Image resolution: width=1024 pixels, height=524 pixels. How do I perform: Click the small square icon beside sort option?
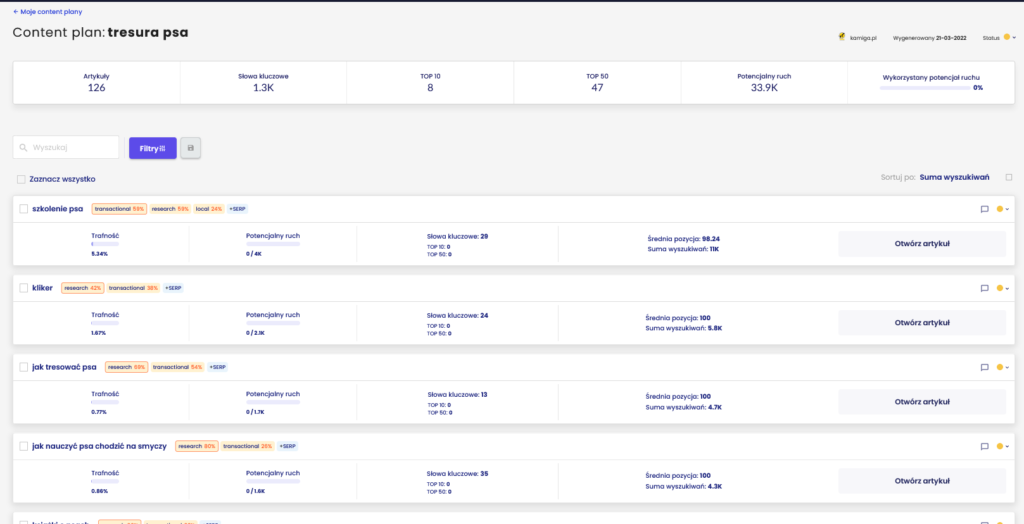coord(1008,177)
